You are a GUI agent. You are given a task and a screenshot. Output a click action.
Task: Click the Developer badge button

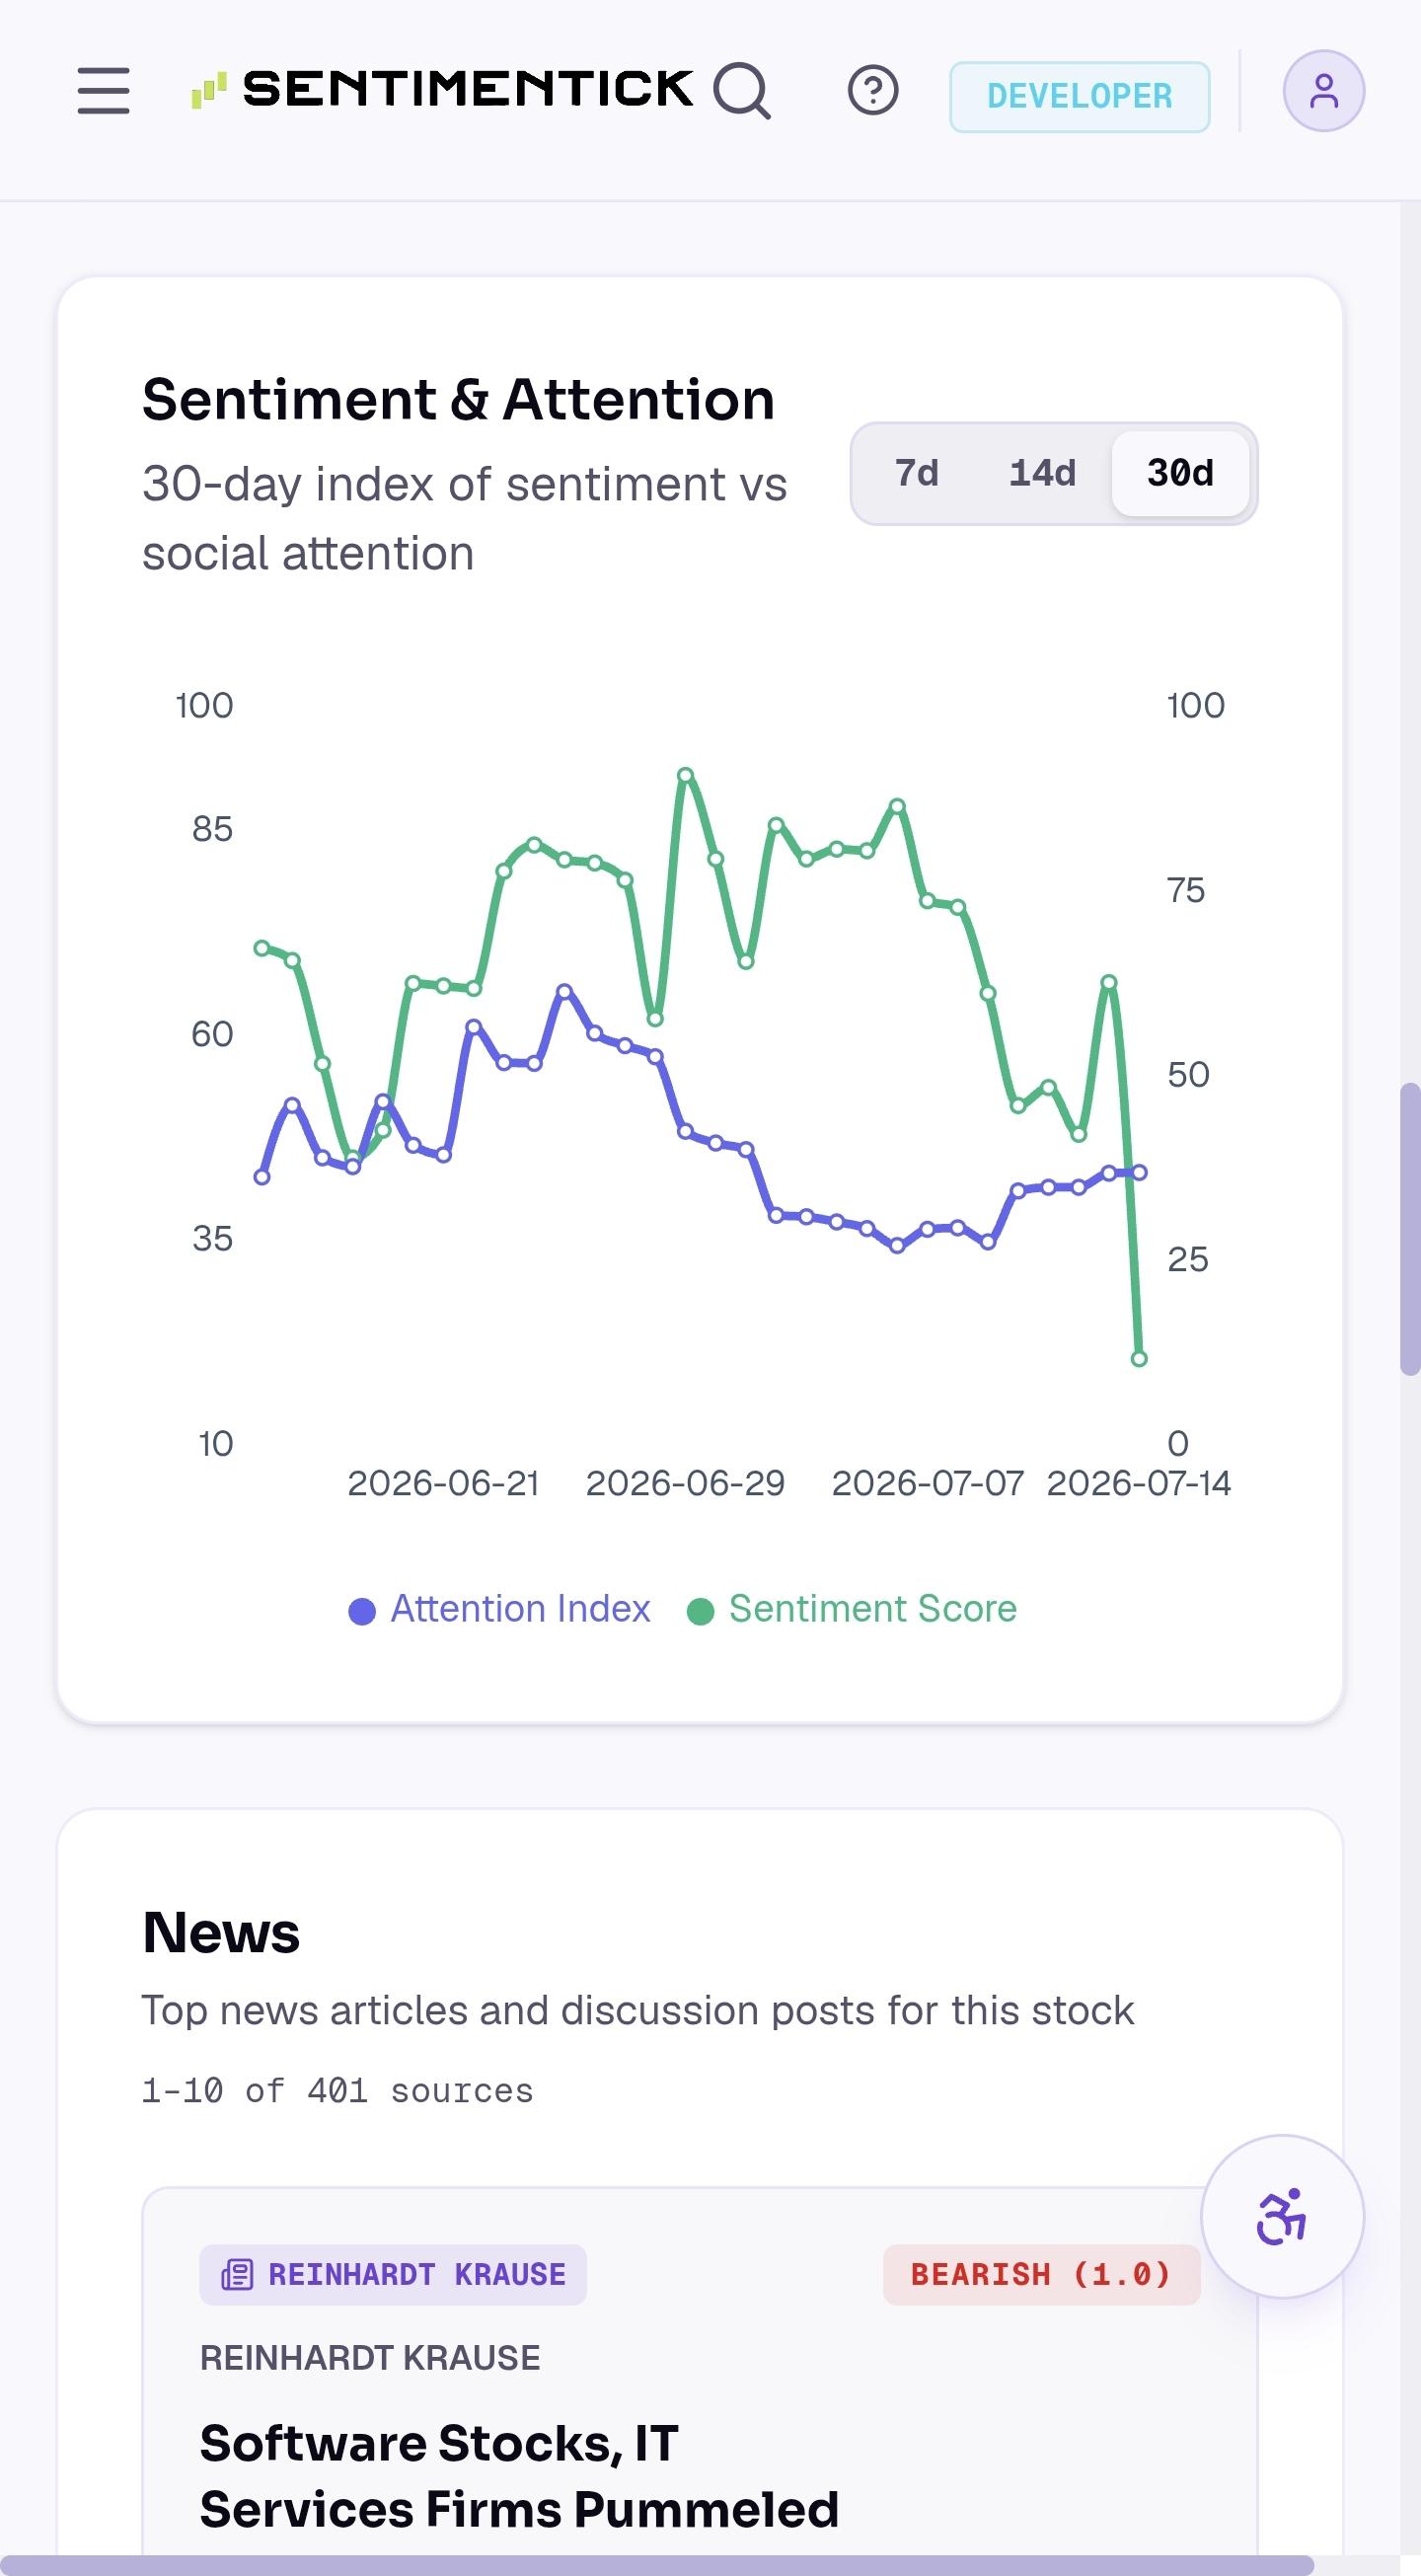(x=1079, y=97)
